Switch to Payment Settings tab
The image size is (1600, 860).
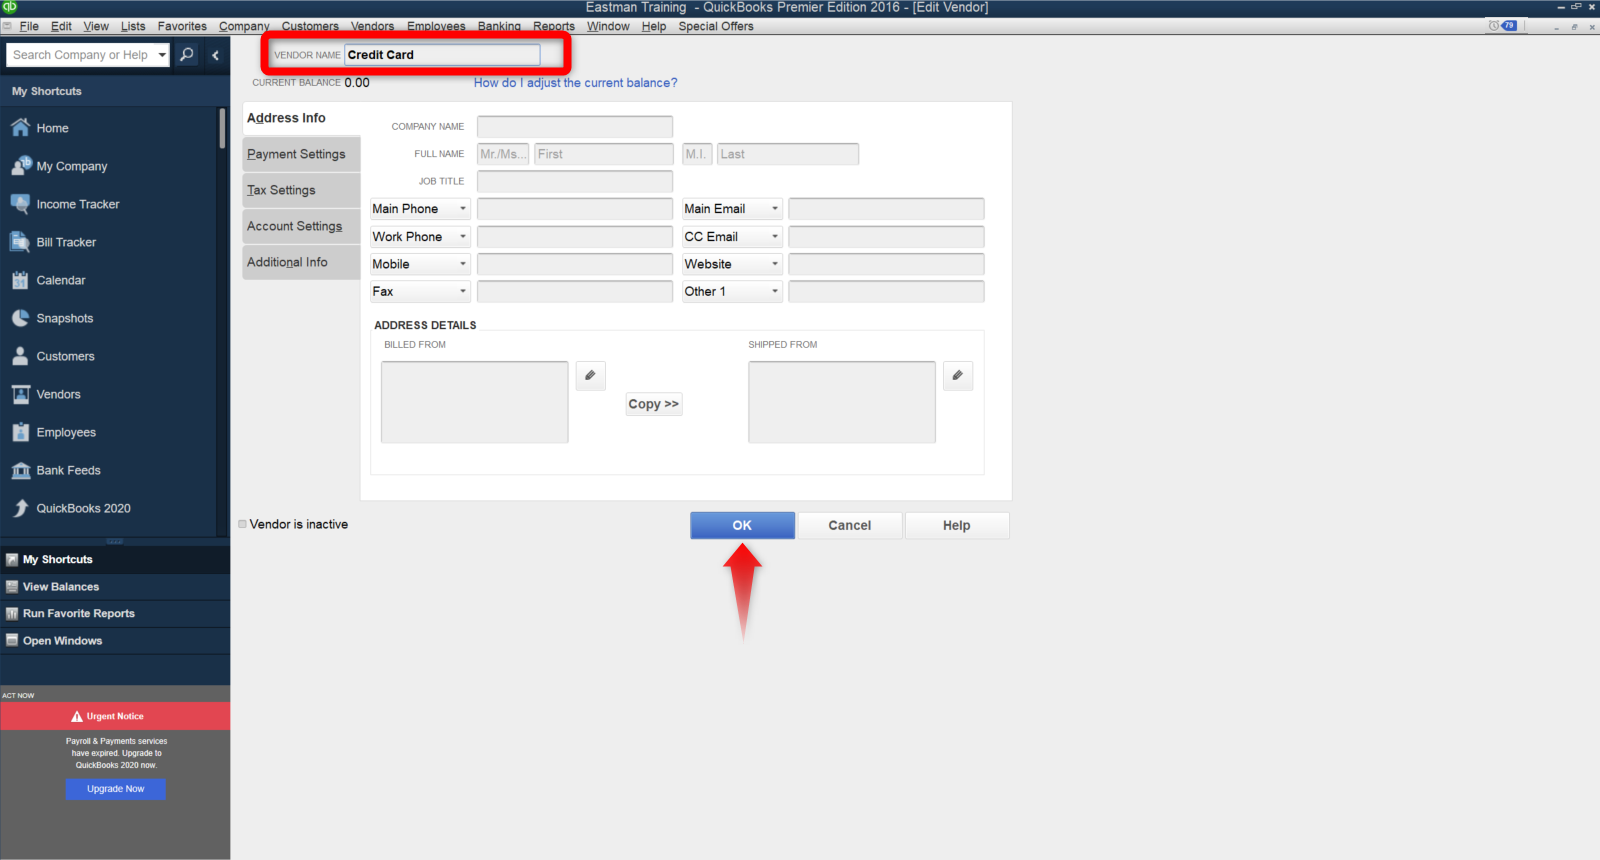[301, 154]
